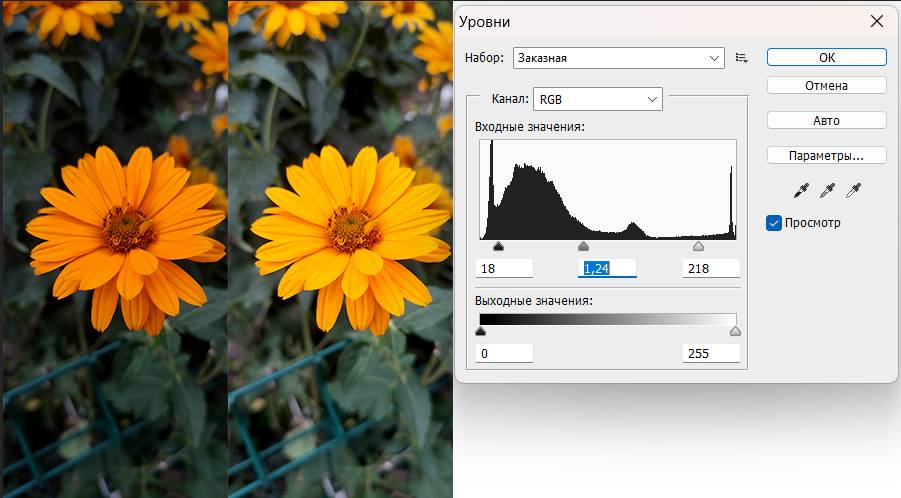The height and width of the screenshot is (498, 901).
Task: Apply auto levels with Авто button
Action: point(826,120)
